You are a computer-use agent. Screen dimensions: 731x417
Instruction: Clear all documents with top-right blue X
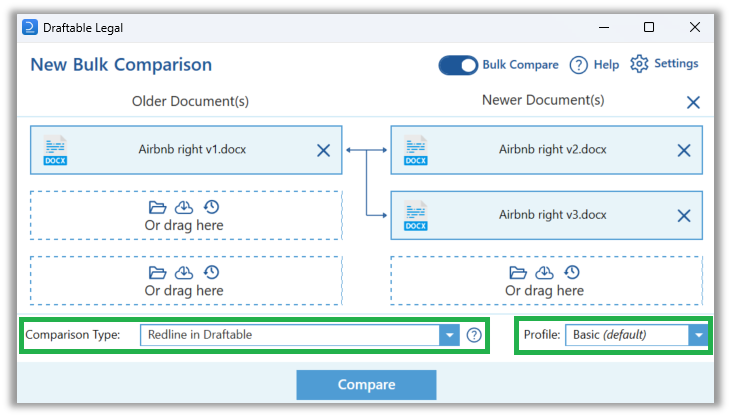(693, 103)
